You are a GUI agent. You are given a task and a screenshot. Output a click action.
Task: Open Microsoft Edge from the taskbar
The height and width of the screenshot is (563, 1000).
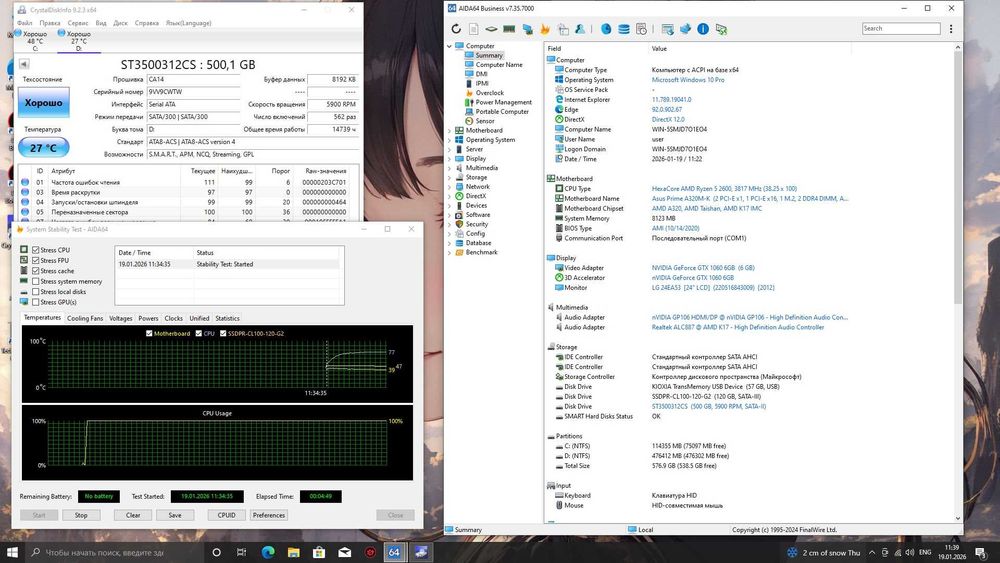[268, 552]
